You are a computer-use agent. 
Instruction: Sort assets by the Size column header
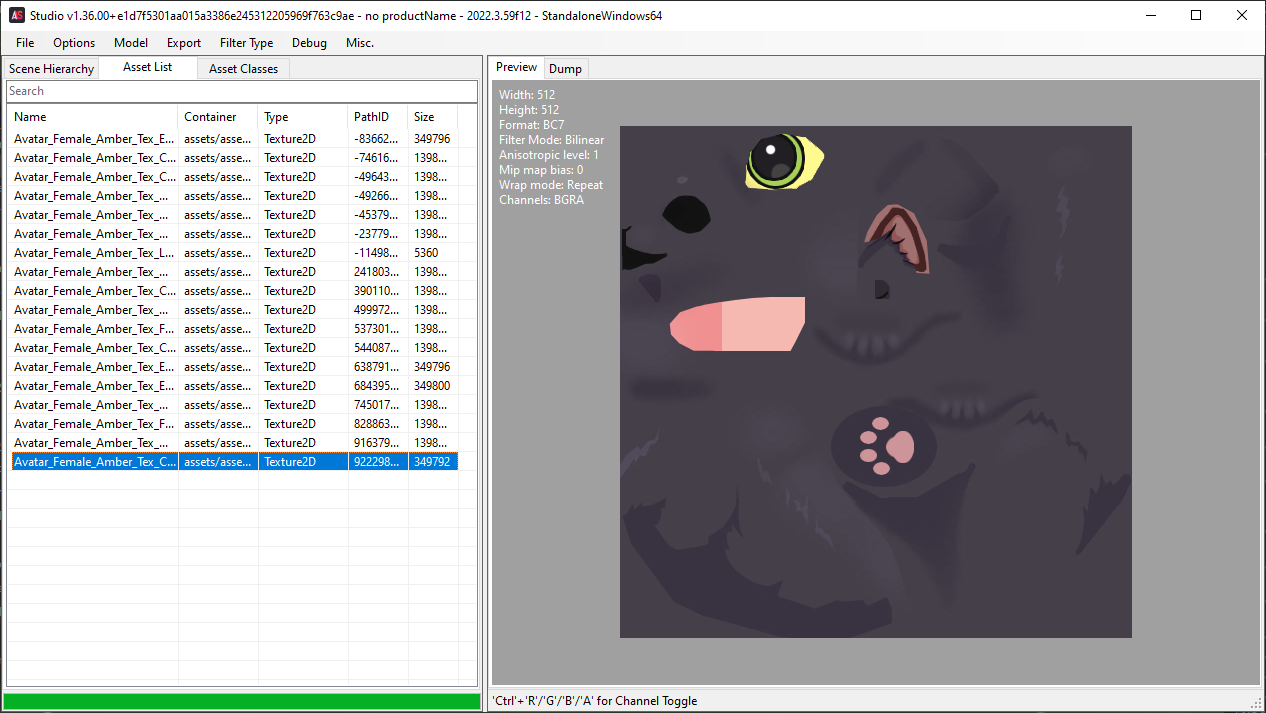click(x=433, y=117)
